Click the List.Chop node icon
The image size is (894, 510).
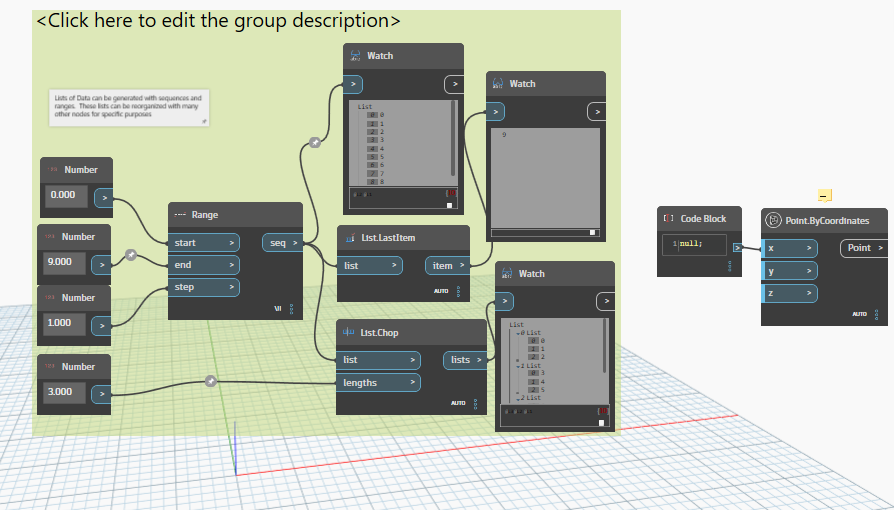click(x=348, y=332)
